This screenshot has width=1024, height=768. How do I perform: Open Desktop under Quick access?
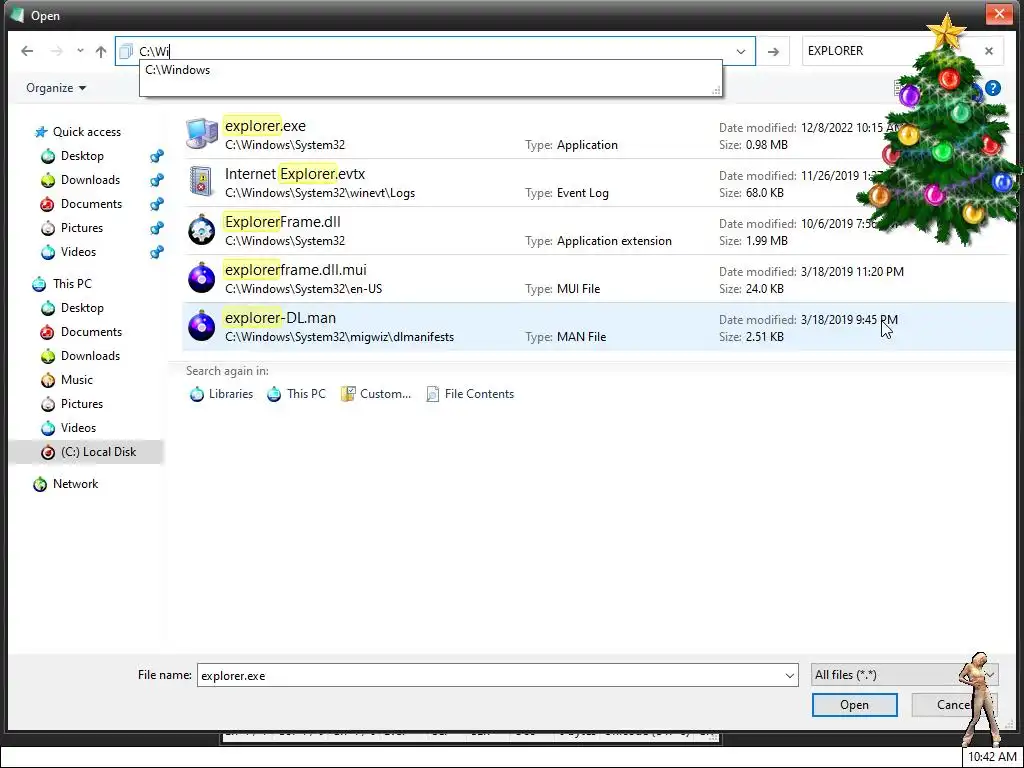[82, 156]
